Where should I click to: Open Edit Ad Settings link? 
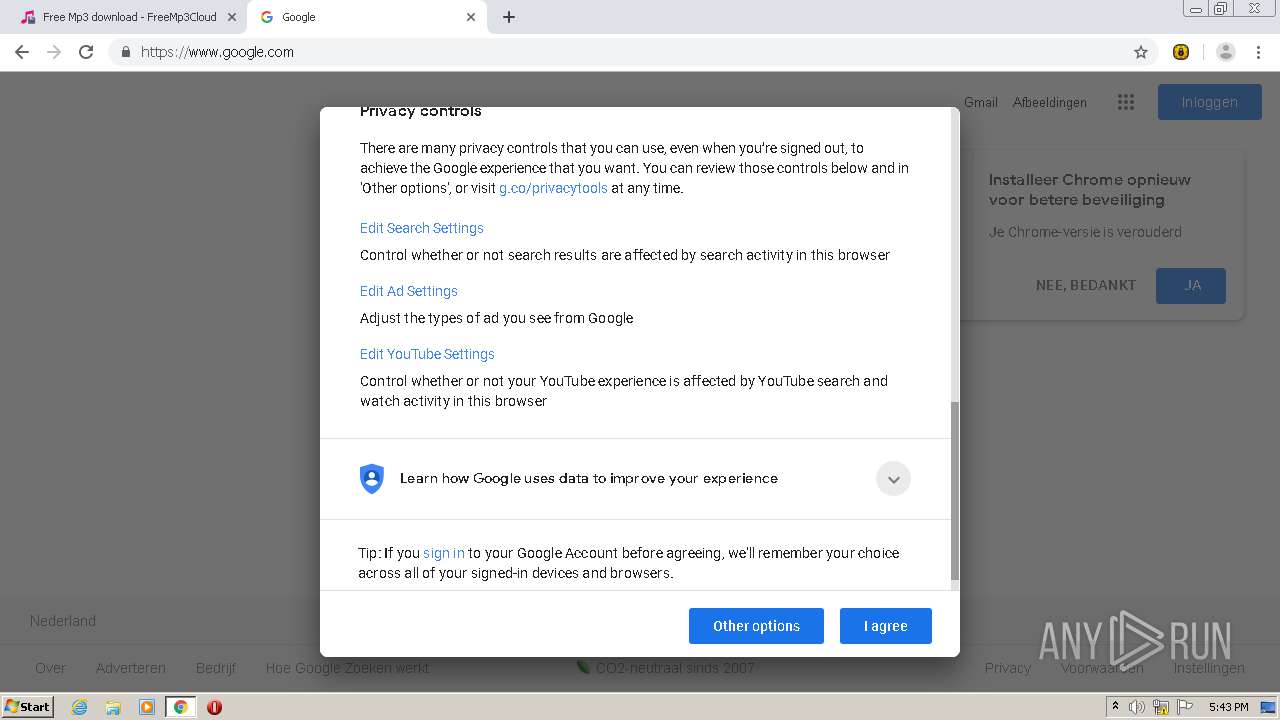(x=409, y=291)
